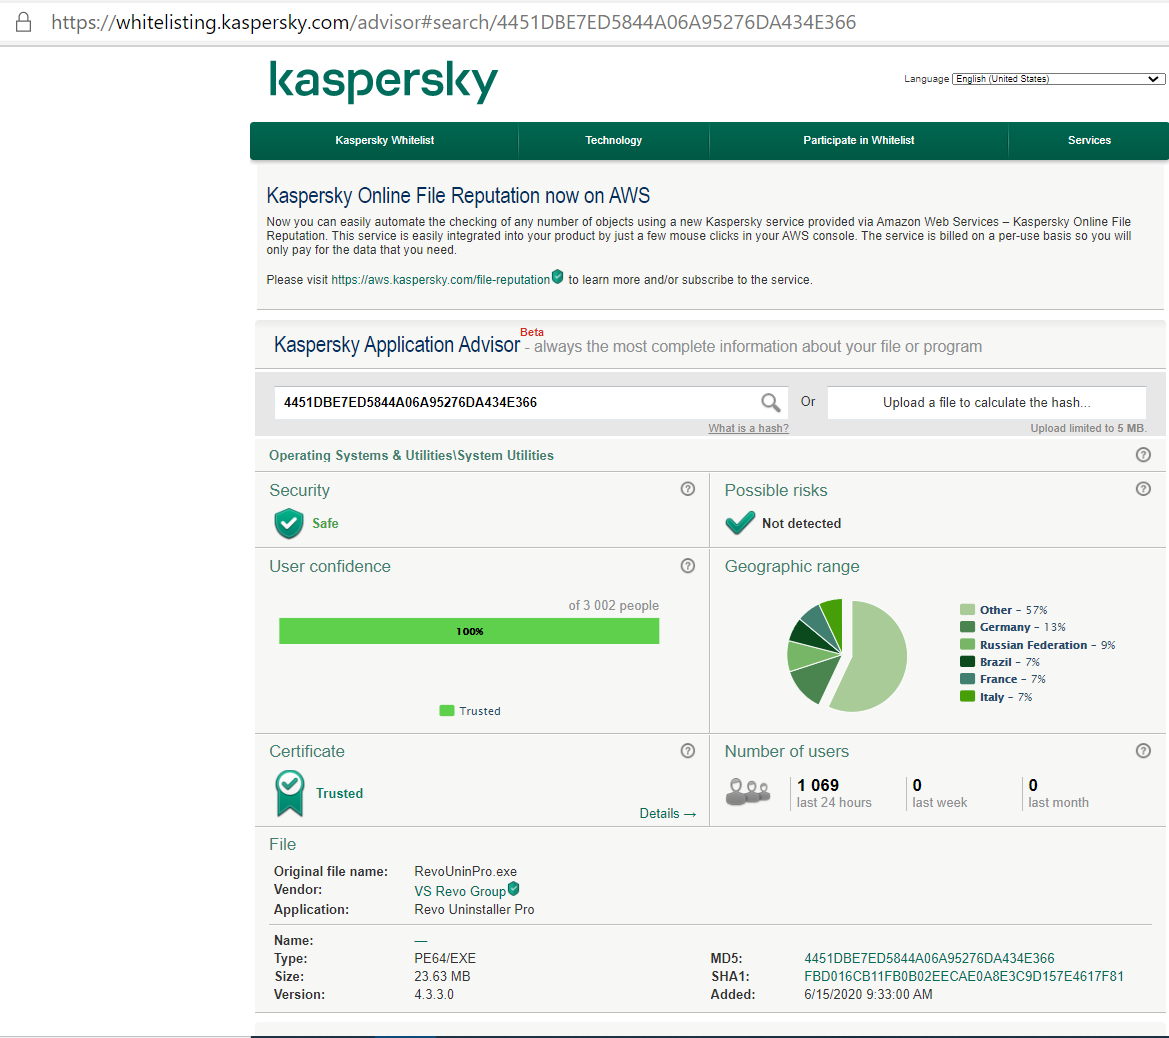Click shield badge next to VS Revo Group
The width and height of the screenshot is (1169, 1038).
coord(513,889)
